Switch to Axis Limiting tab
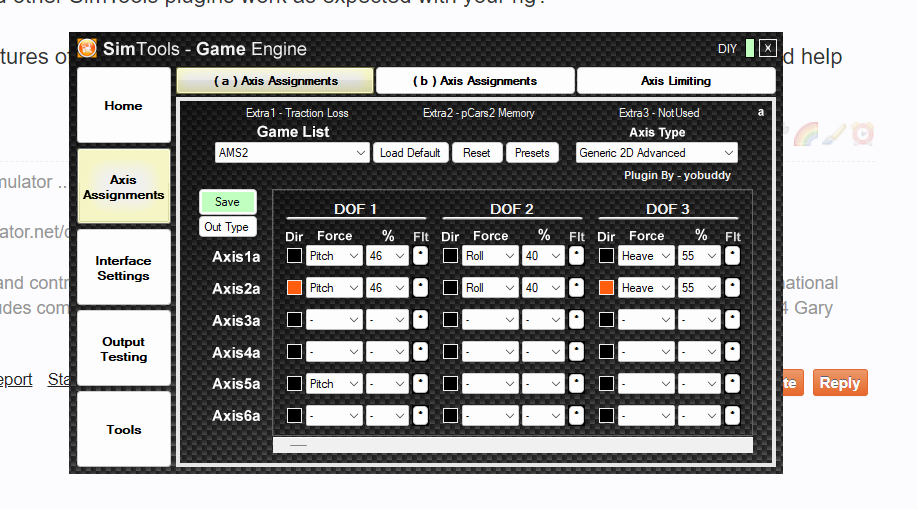The height and width of the screenshot is (509, 918). tap(676, 81)
